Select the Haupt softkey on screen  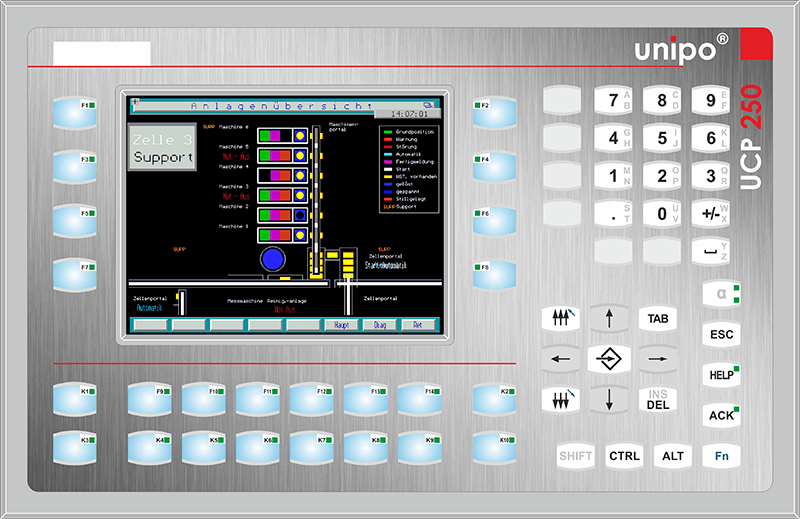342,324
